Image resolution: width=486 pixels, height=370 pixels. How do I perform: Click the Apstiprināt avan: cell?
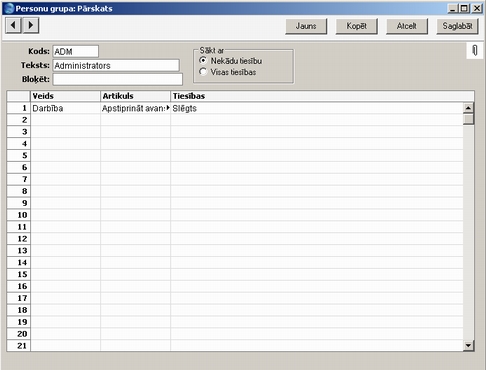[135, 108]
